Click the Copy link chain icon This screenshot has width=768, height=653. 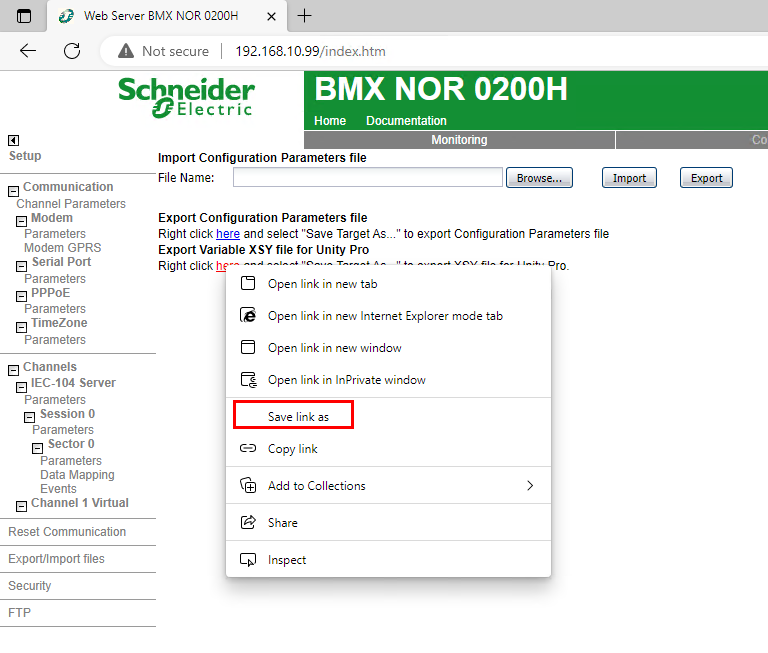[x=248, y=448]
